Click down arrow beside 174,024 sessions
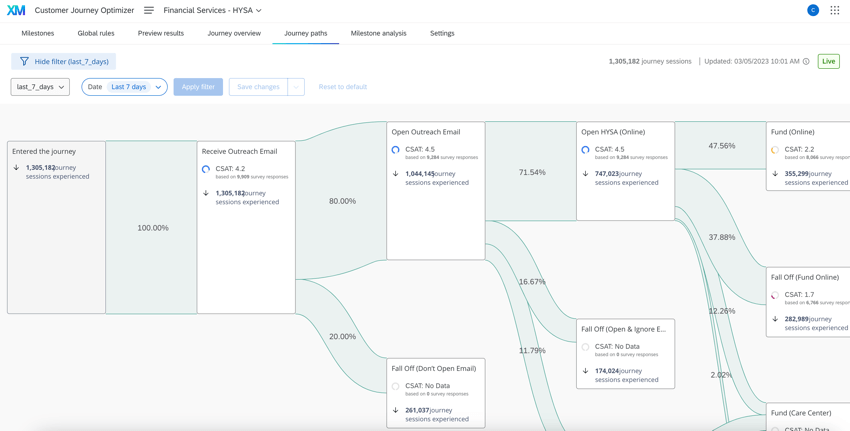This screenshot has height=431, width=850. (x=585, y=371)
